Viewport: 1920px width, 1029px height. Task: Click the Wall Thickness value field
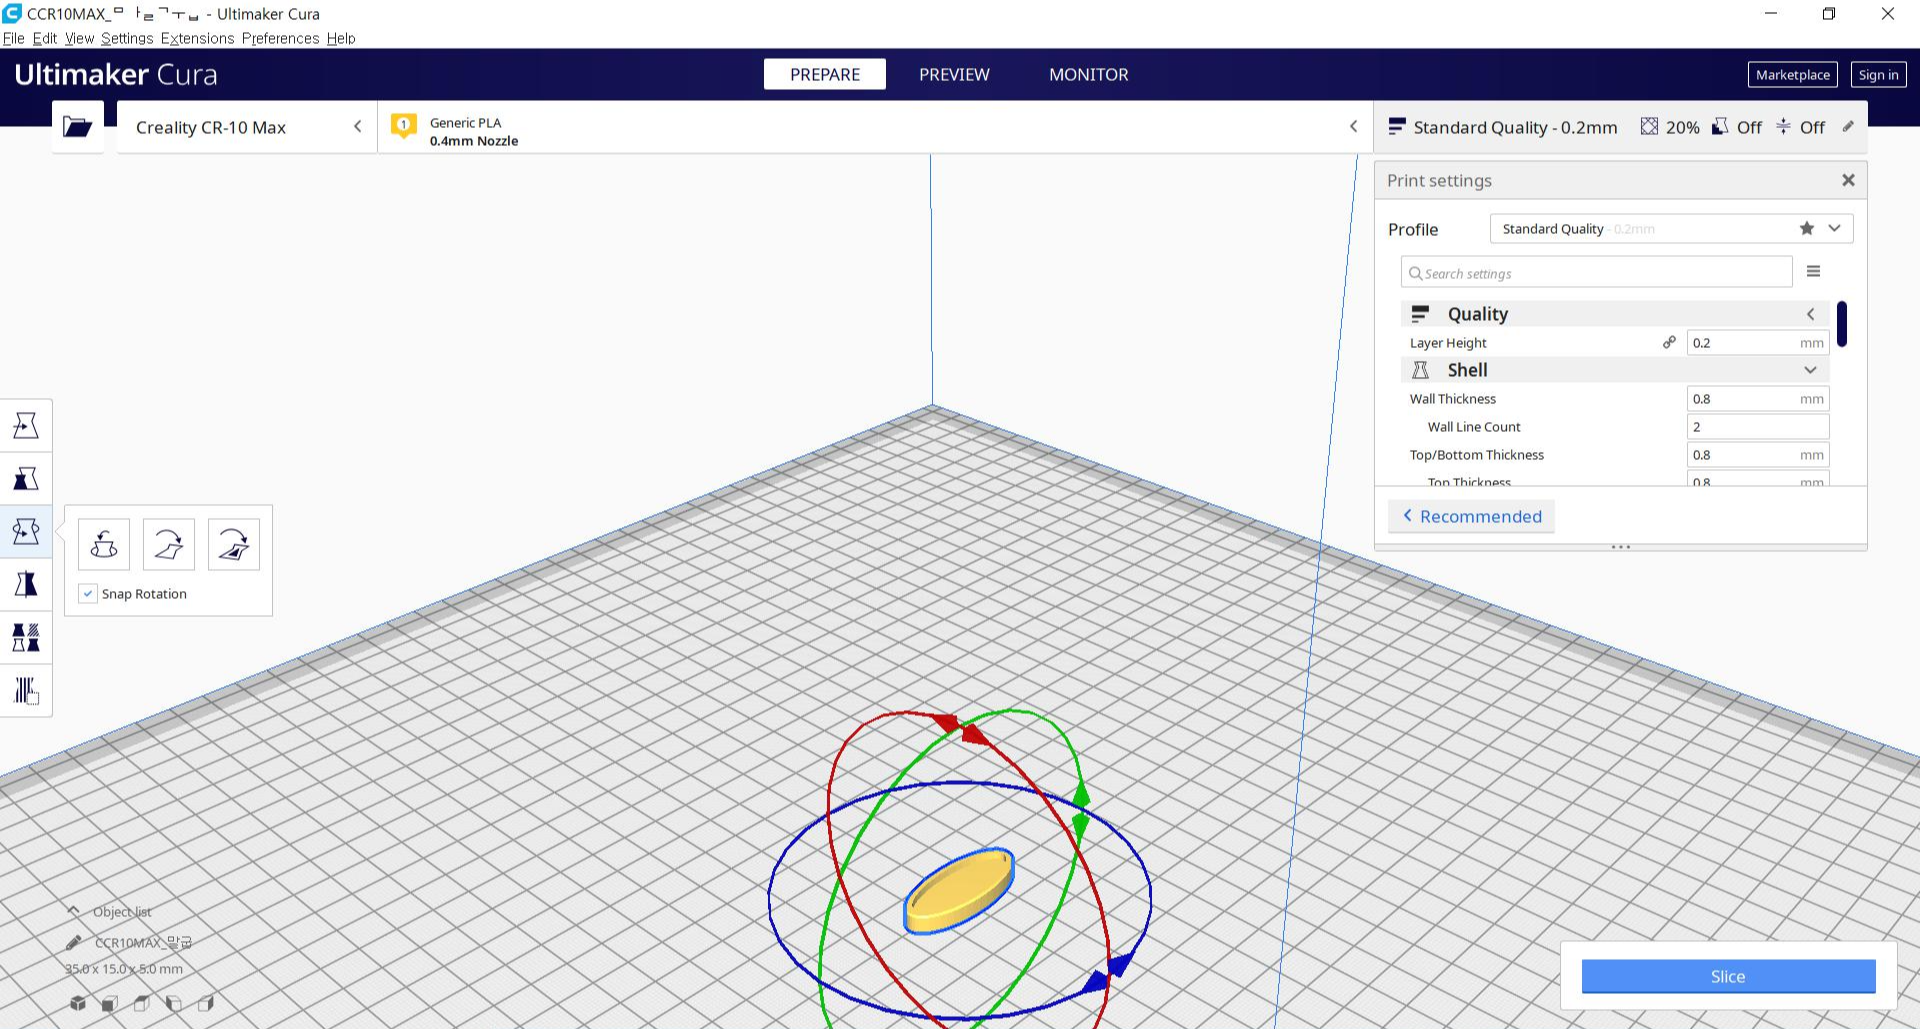[x=1758, y=398]
